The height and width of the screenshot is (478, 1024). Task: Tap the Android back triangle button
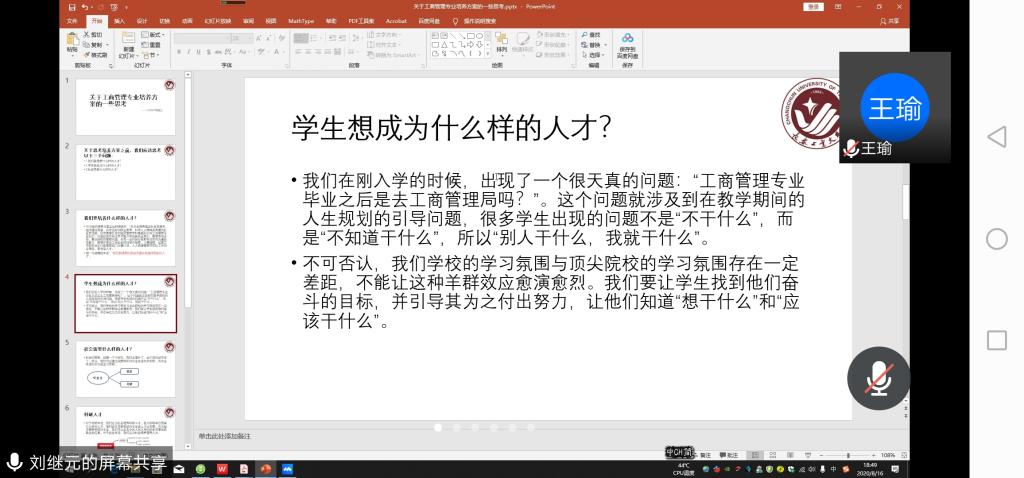(996, 137)
